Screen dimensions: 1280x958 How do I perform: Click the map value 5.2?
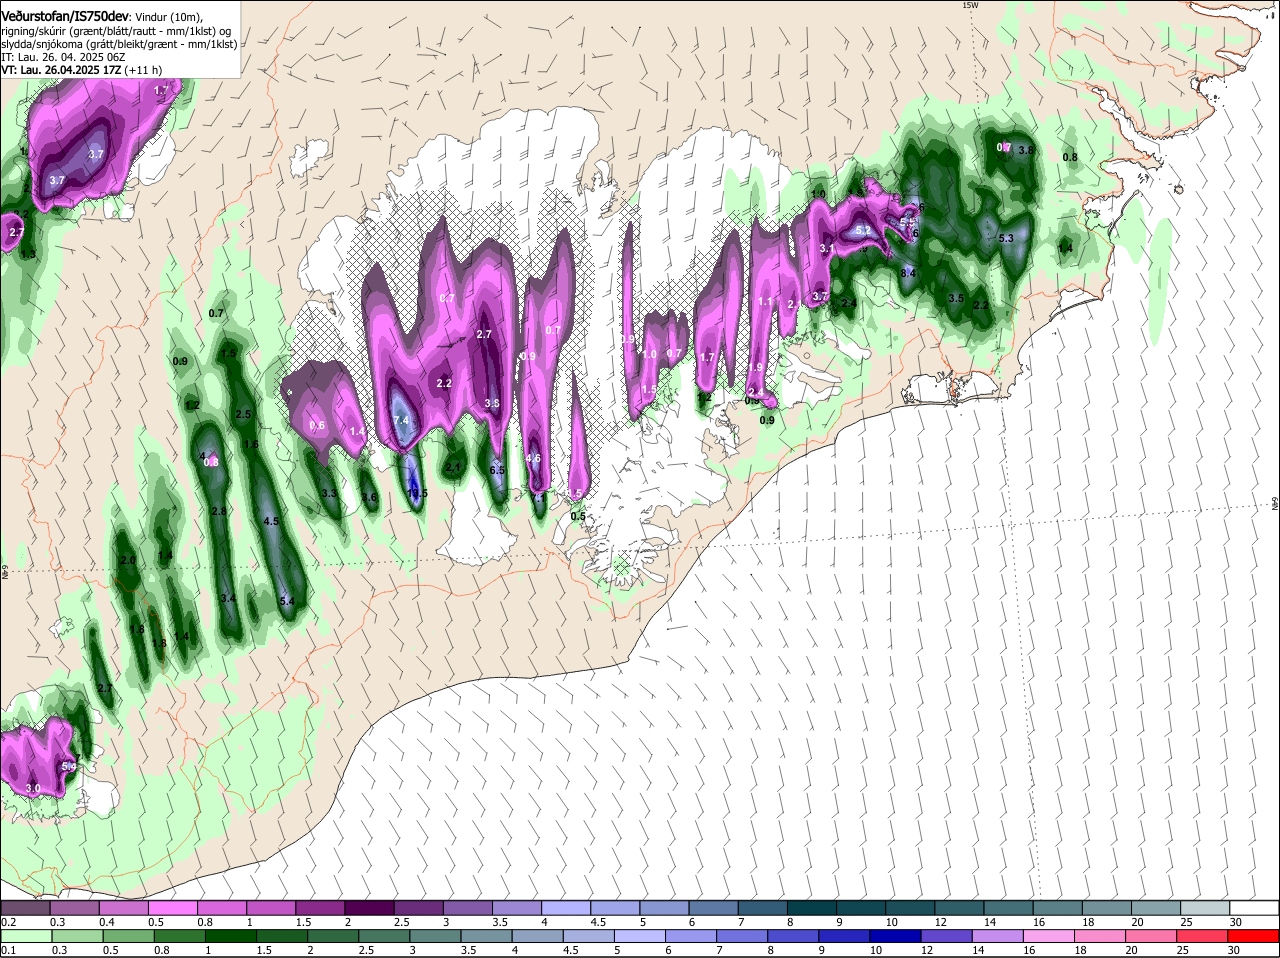[x=863, y=230]
